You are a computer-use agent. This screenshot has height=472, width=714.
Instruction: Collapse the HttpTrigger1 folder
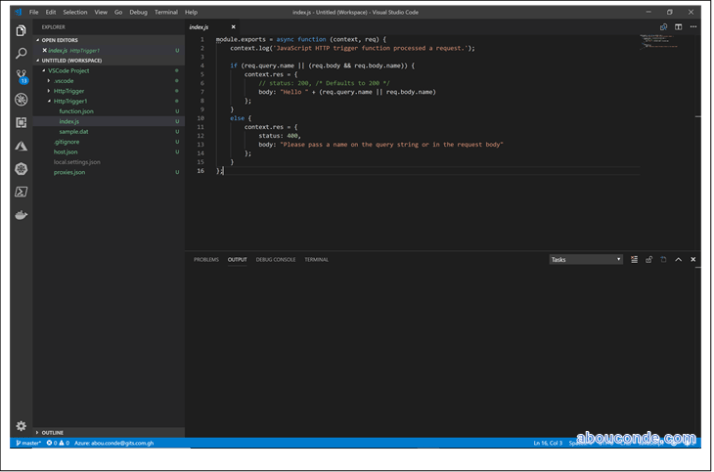click(x=70, y=101)
